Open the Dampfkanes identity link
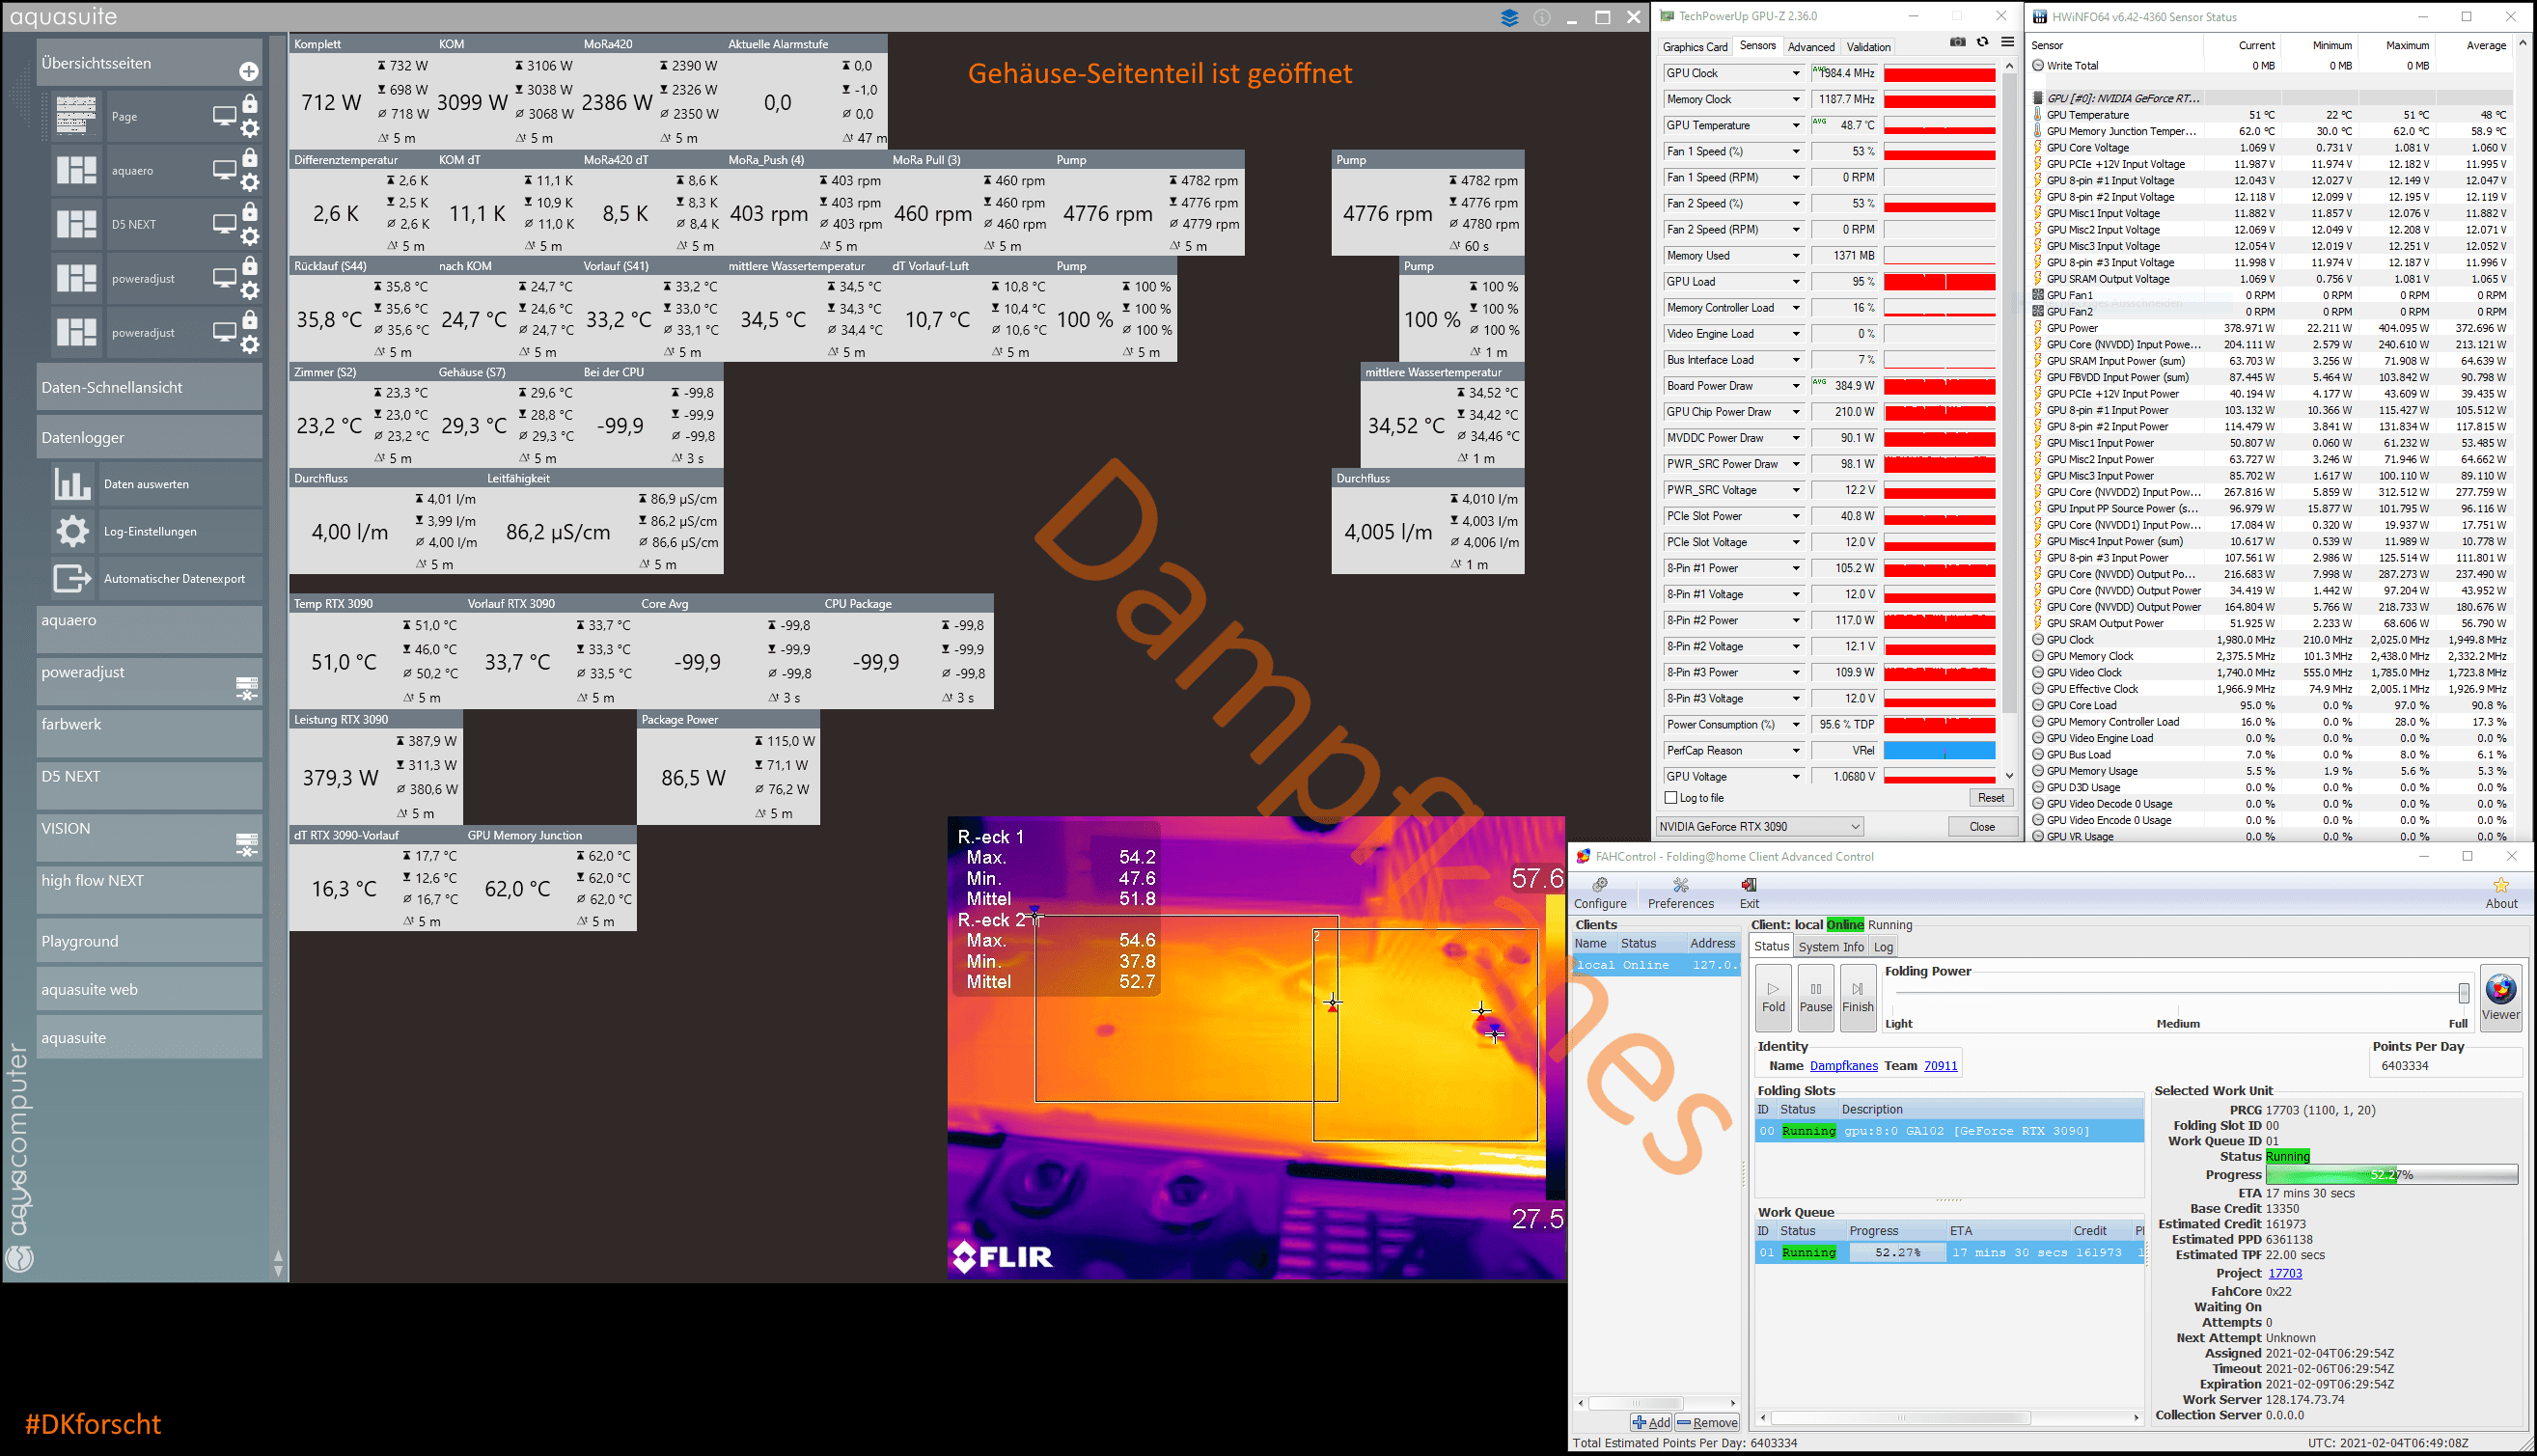 click(1843, 1066)
